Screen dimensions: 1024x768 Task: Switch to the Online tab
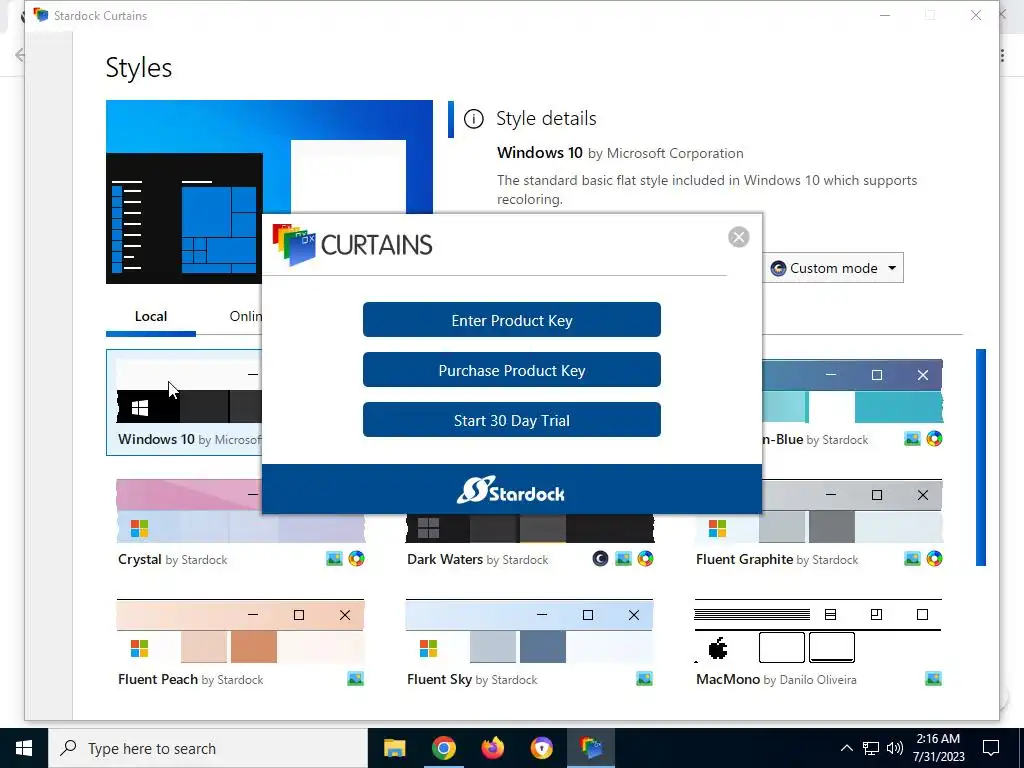246,317
